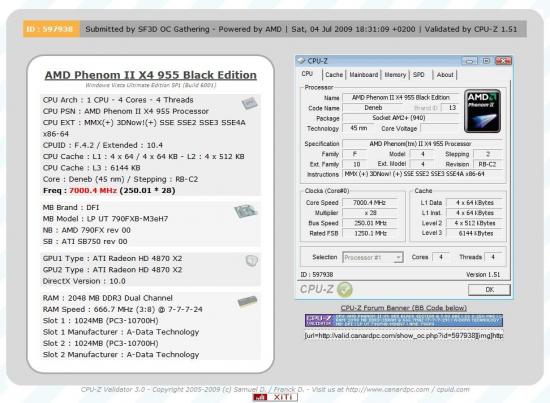The width and height of the screenshot is (550, 403).
Task: Click the motherboard icon beside MB Brand
Action: click(246, 211)
